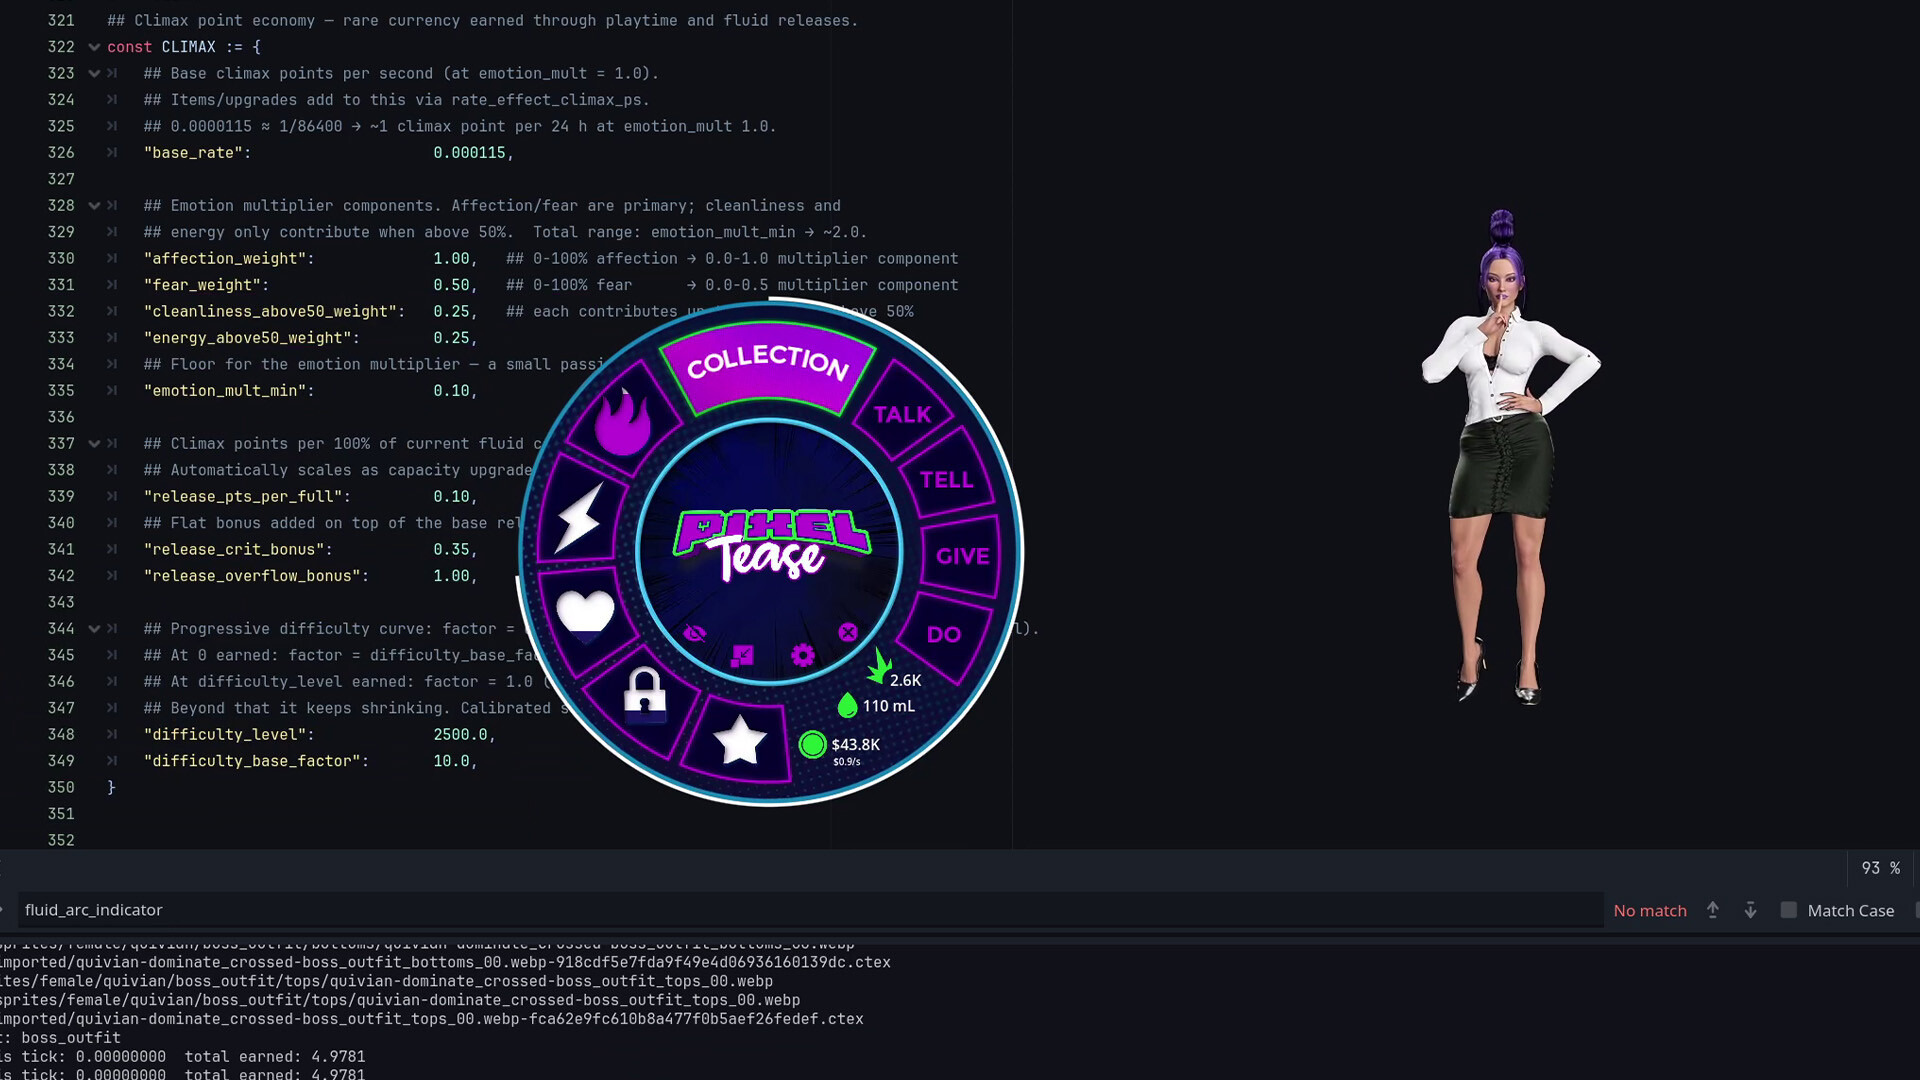
Task: Click the find field containing fluid_arc_indicator
Action: point(810,910)
